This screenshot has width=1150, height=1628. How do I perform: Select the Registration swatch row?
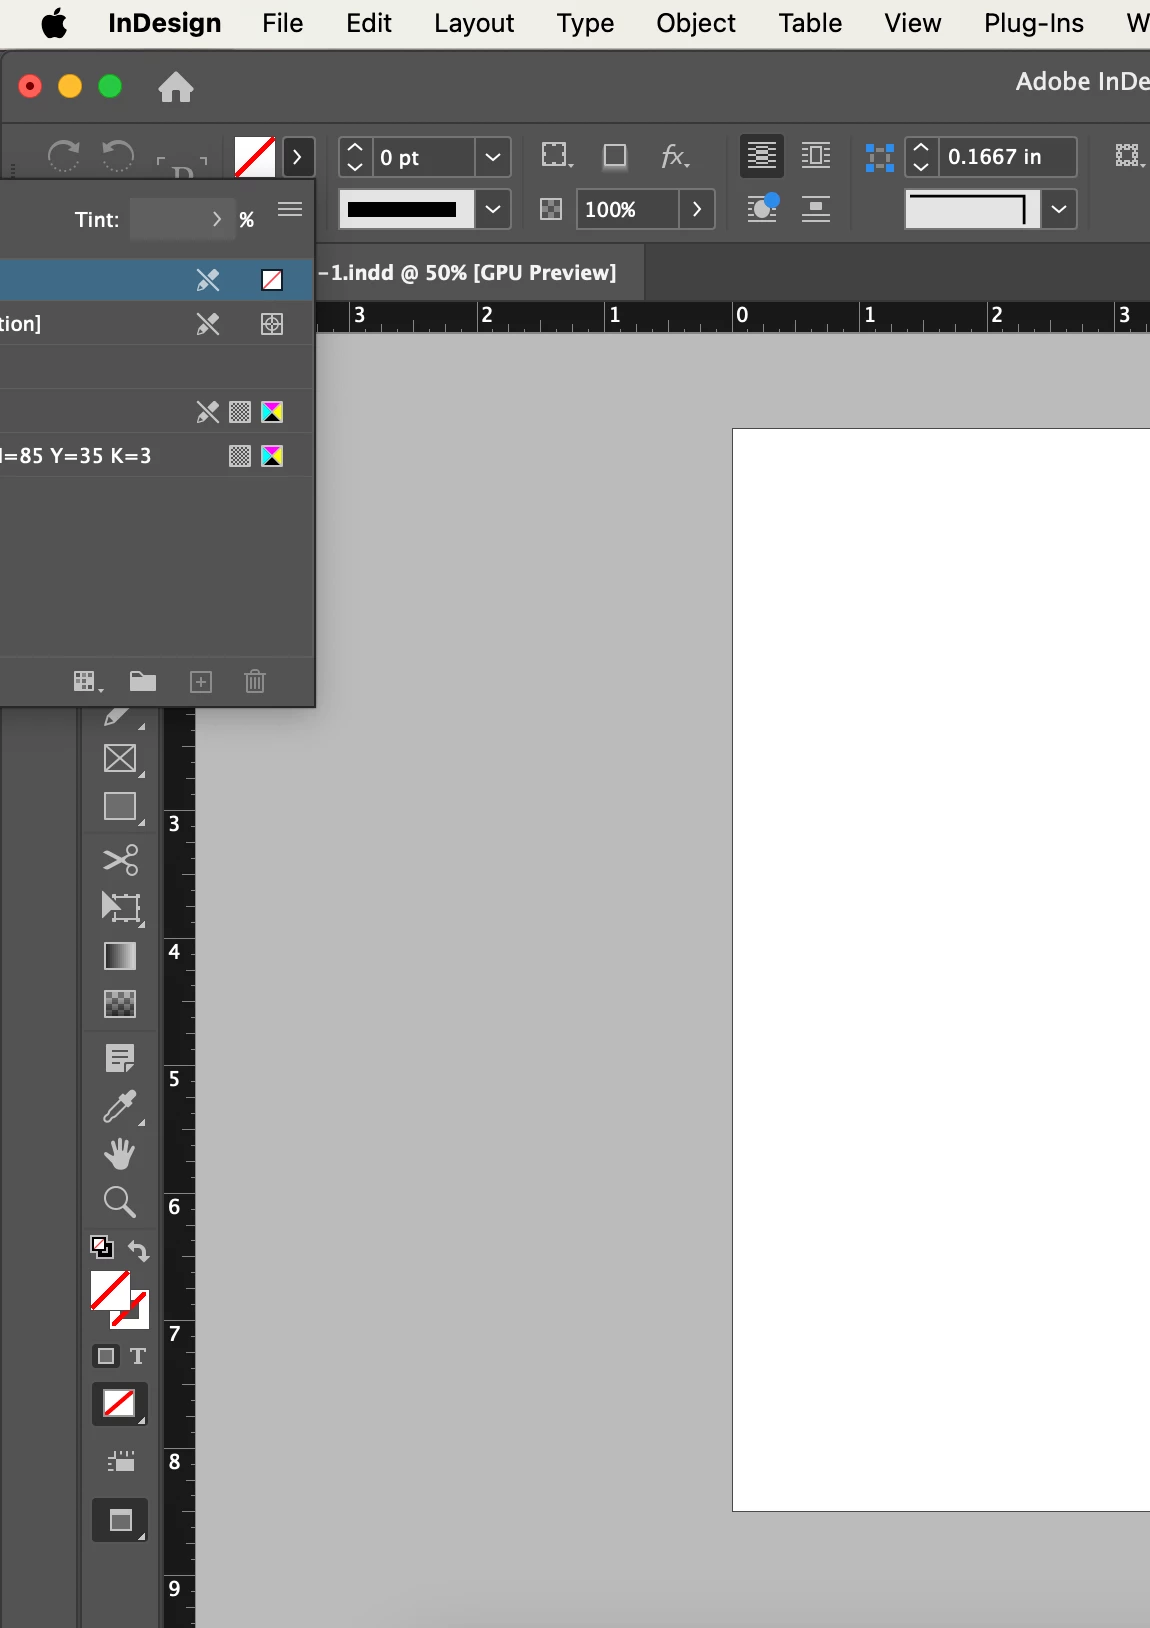coord(157,324)
